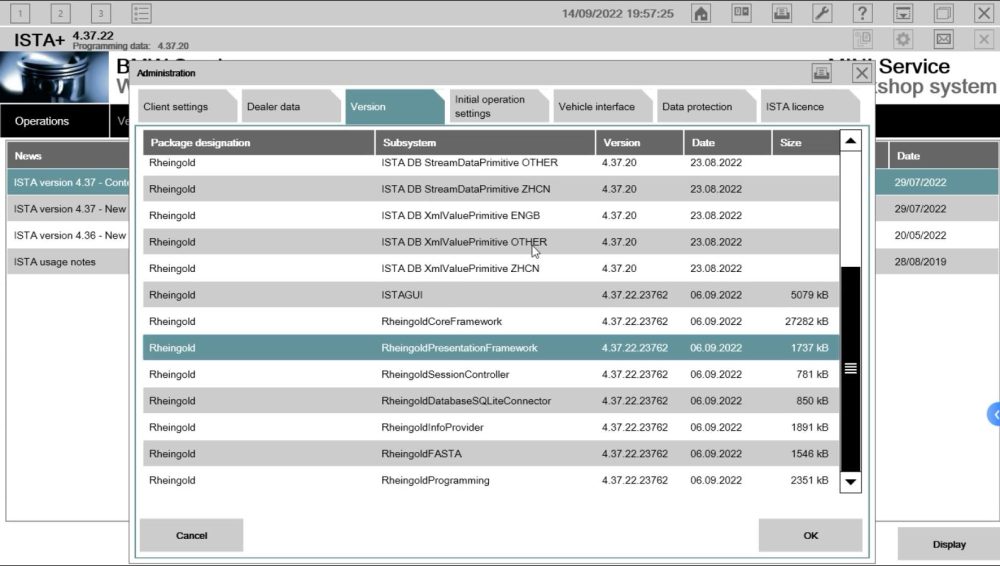Screen dimensions: 1000x566
Task: Open news item ISTA version 4.36 - New
Action: [x=68, y=235]
